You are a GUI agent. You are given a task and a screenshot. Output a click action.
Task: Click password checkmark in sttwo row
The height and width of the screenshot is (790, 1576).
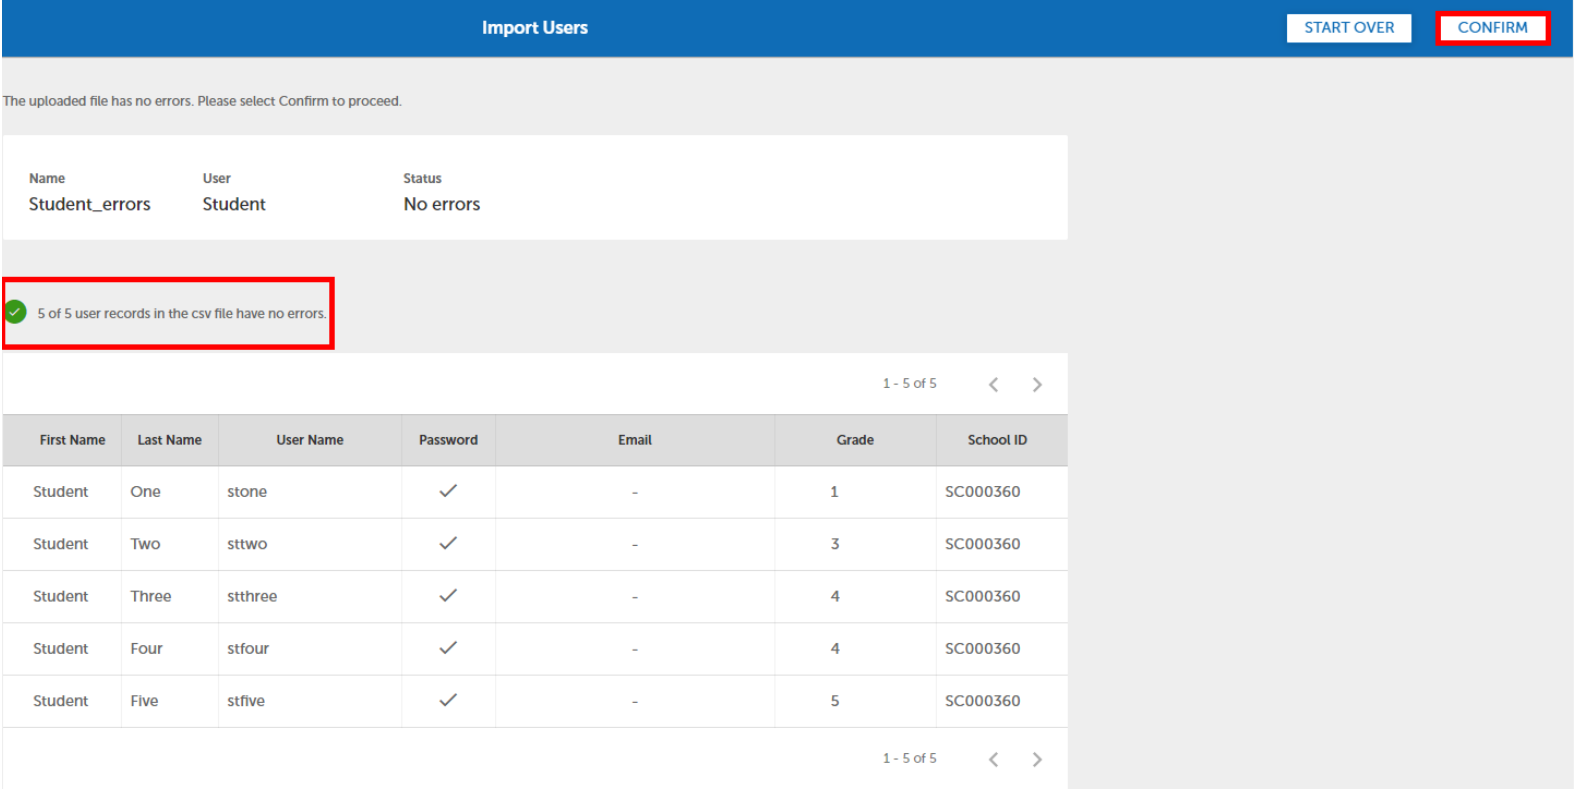448,543
